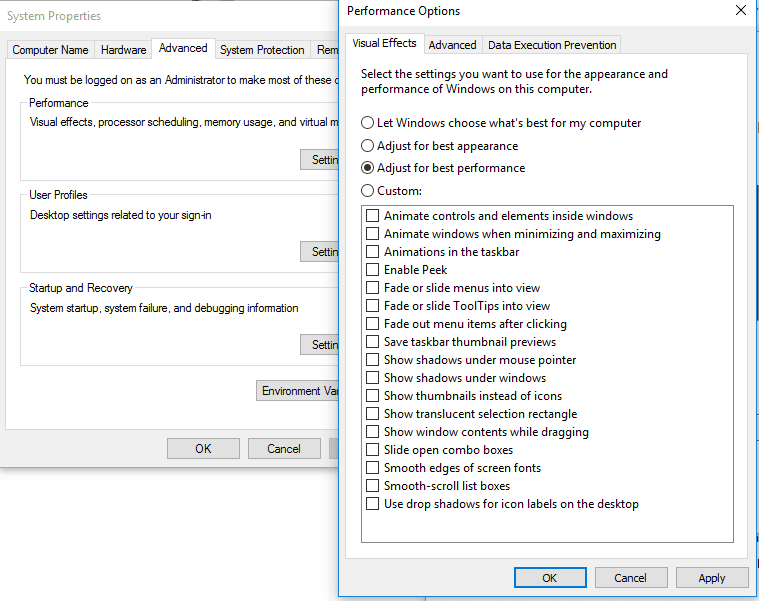Screen dimensions: 759x601
Task: Click OK in System Properties window
Action: (x=203, y=449)
